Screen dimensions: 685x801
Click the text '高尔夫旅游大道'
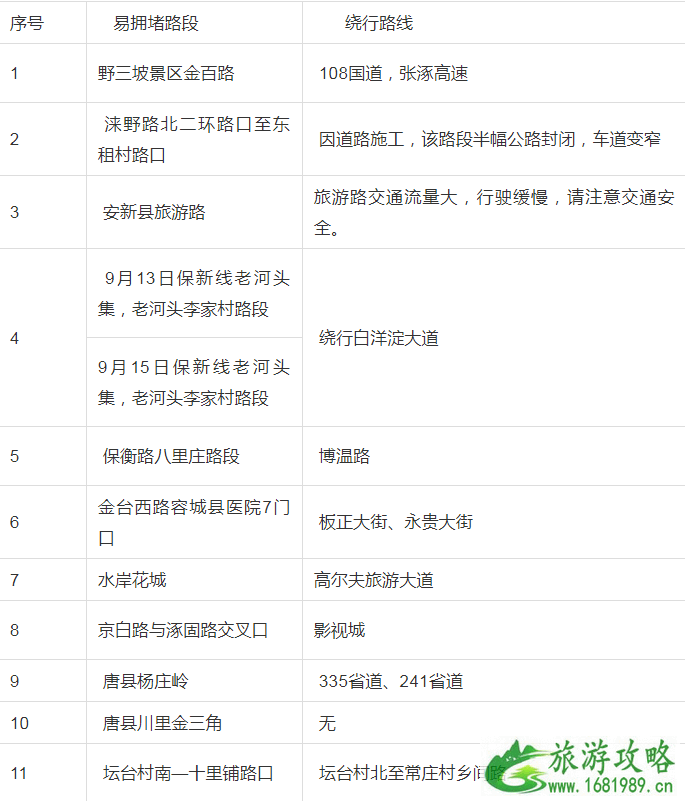tap(373, 580)
